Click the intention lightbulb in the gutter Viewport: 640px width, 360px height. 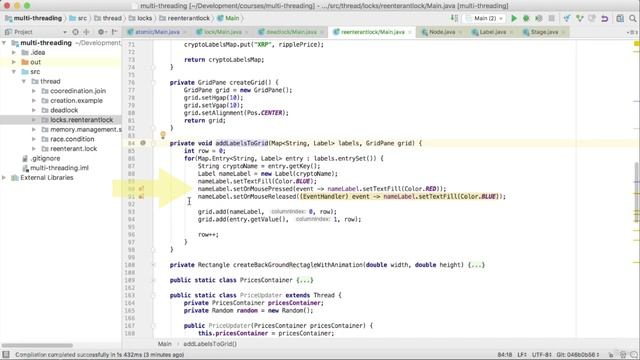(x=162, y=135)
